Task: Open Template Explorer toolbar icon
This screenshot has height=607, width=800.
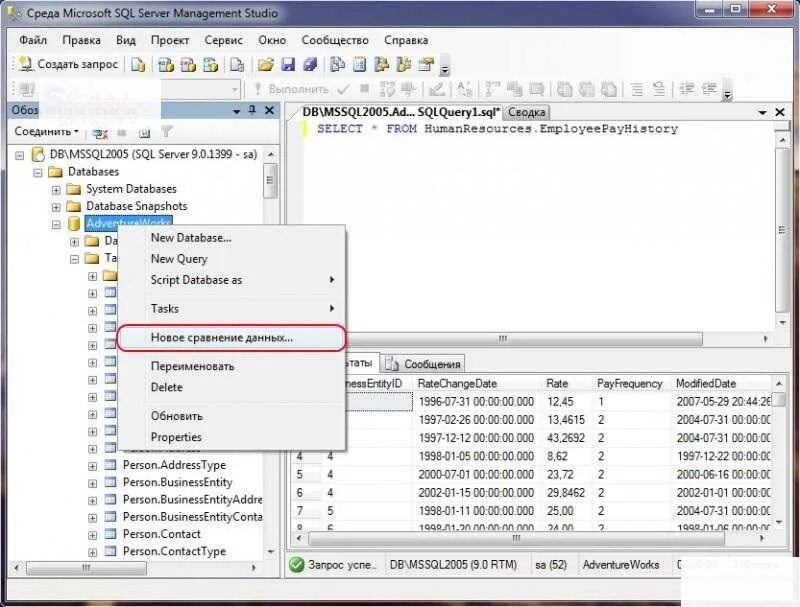Action: coord(404,64)
